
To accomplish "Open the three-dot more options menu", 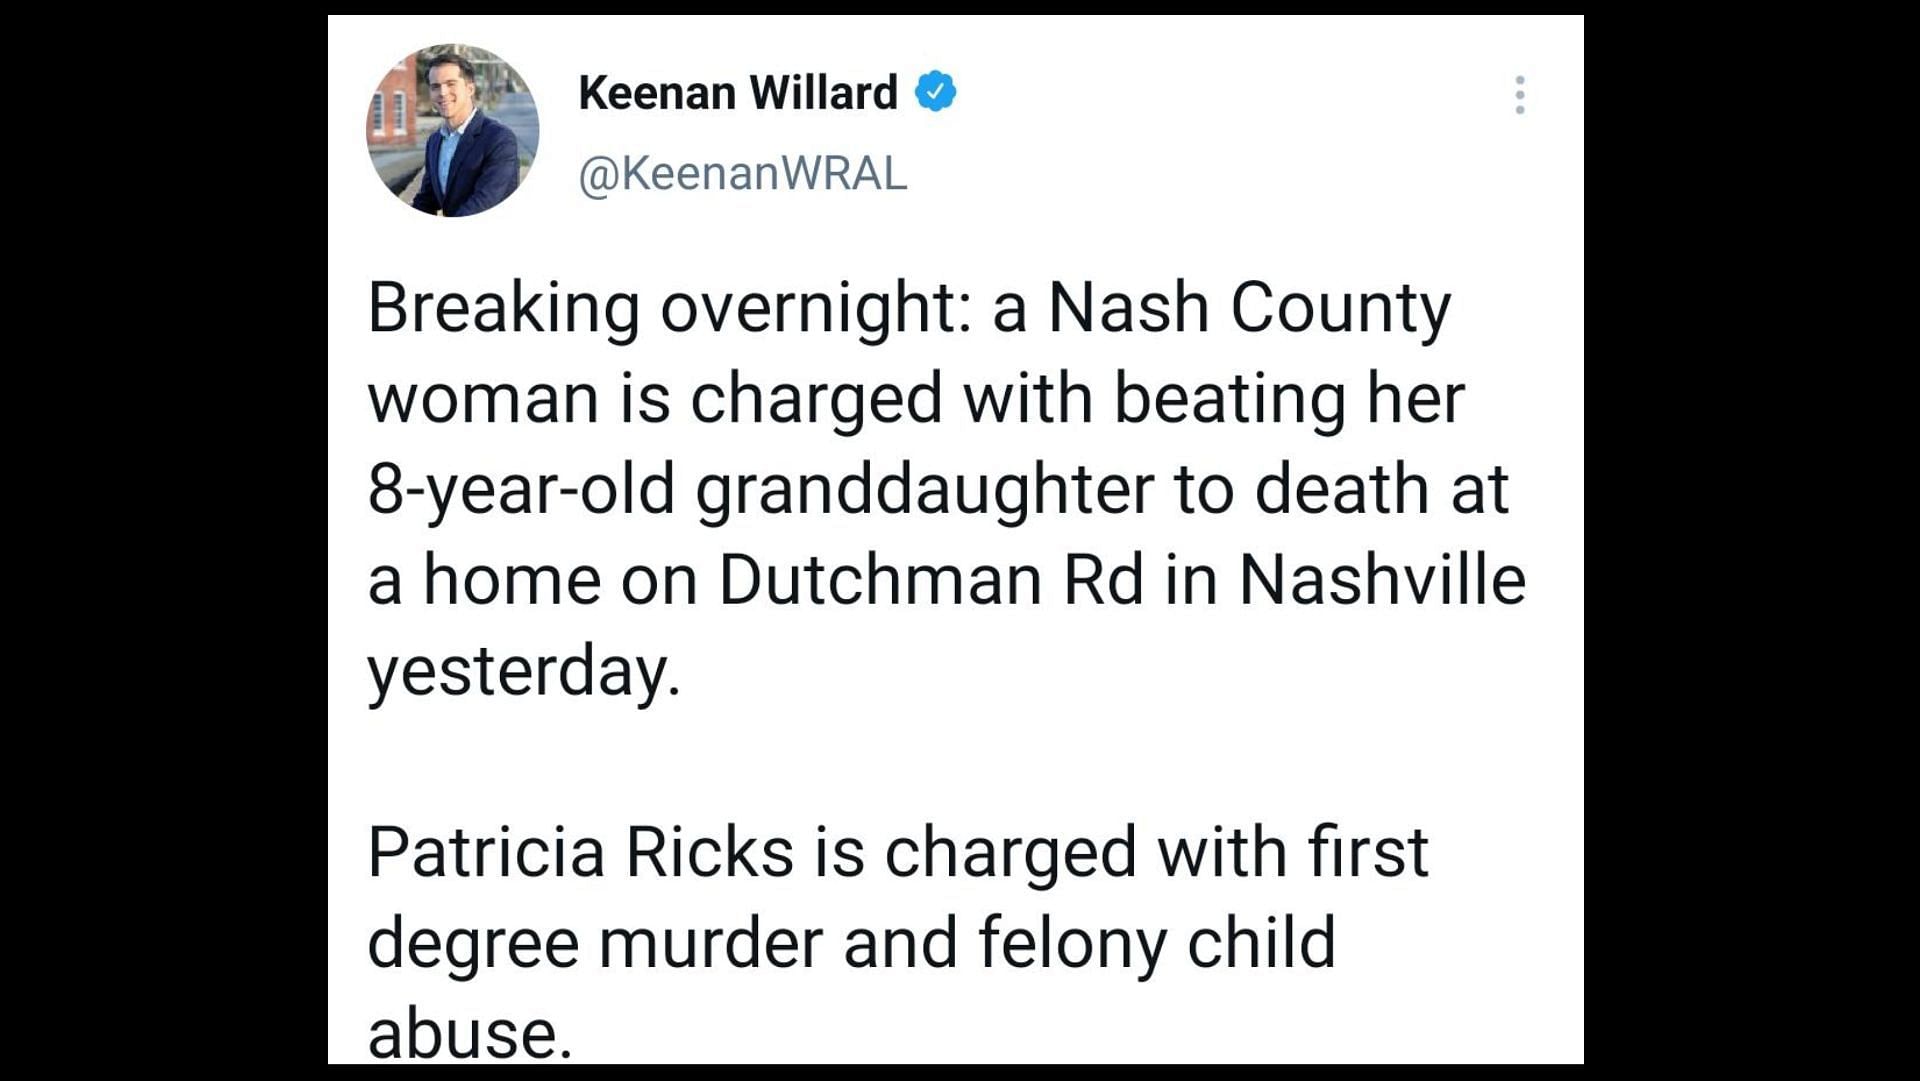I will [1519, 95].
